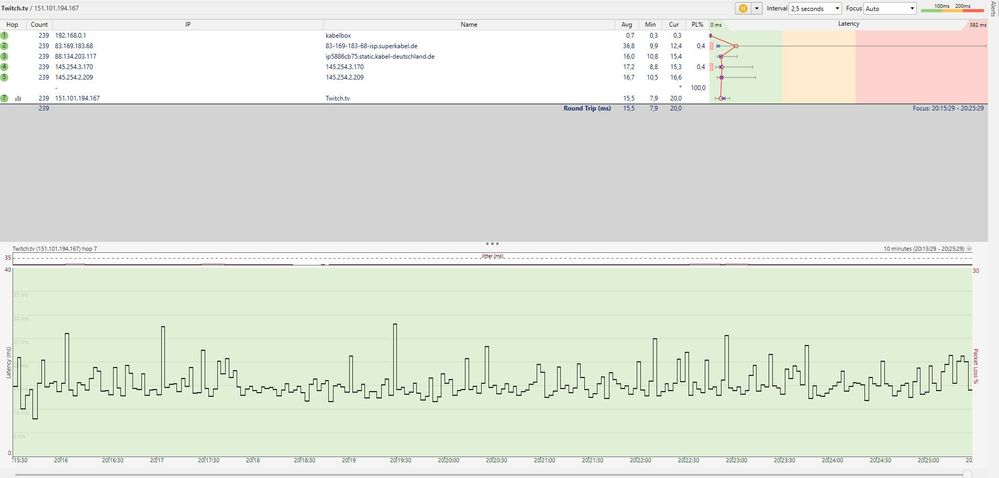Sort by the Hop column header
Viewport: 999px width, 478px height.
[12, 24]
